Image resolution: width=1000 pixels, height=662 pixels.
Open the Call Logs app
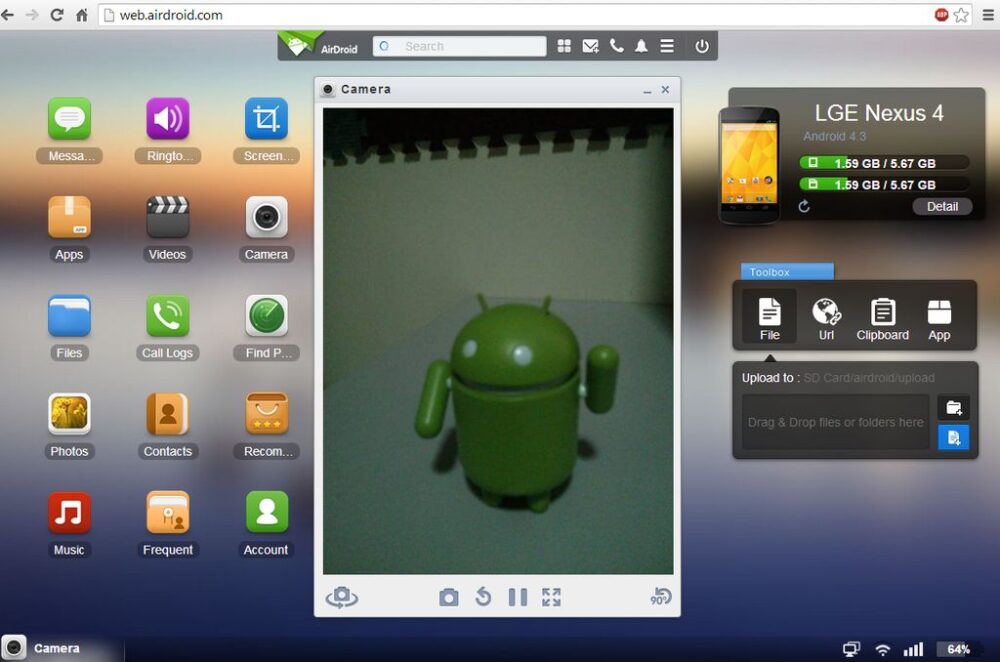pyautogui.click(x=167, y=318)
